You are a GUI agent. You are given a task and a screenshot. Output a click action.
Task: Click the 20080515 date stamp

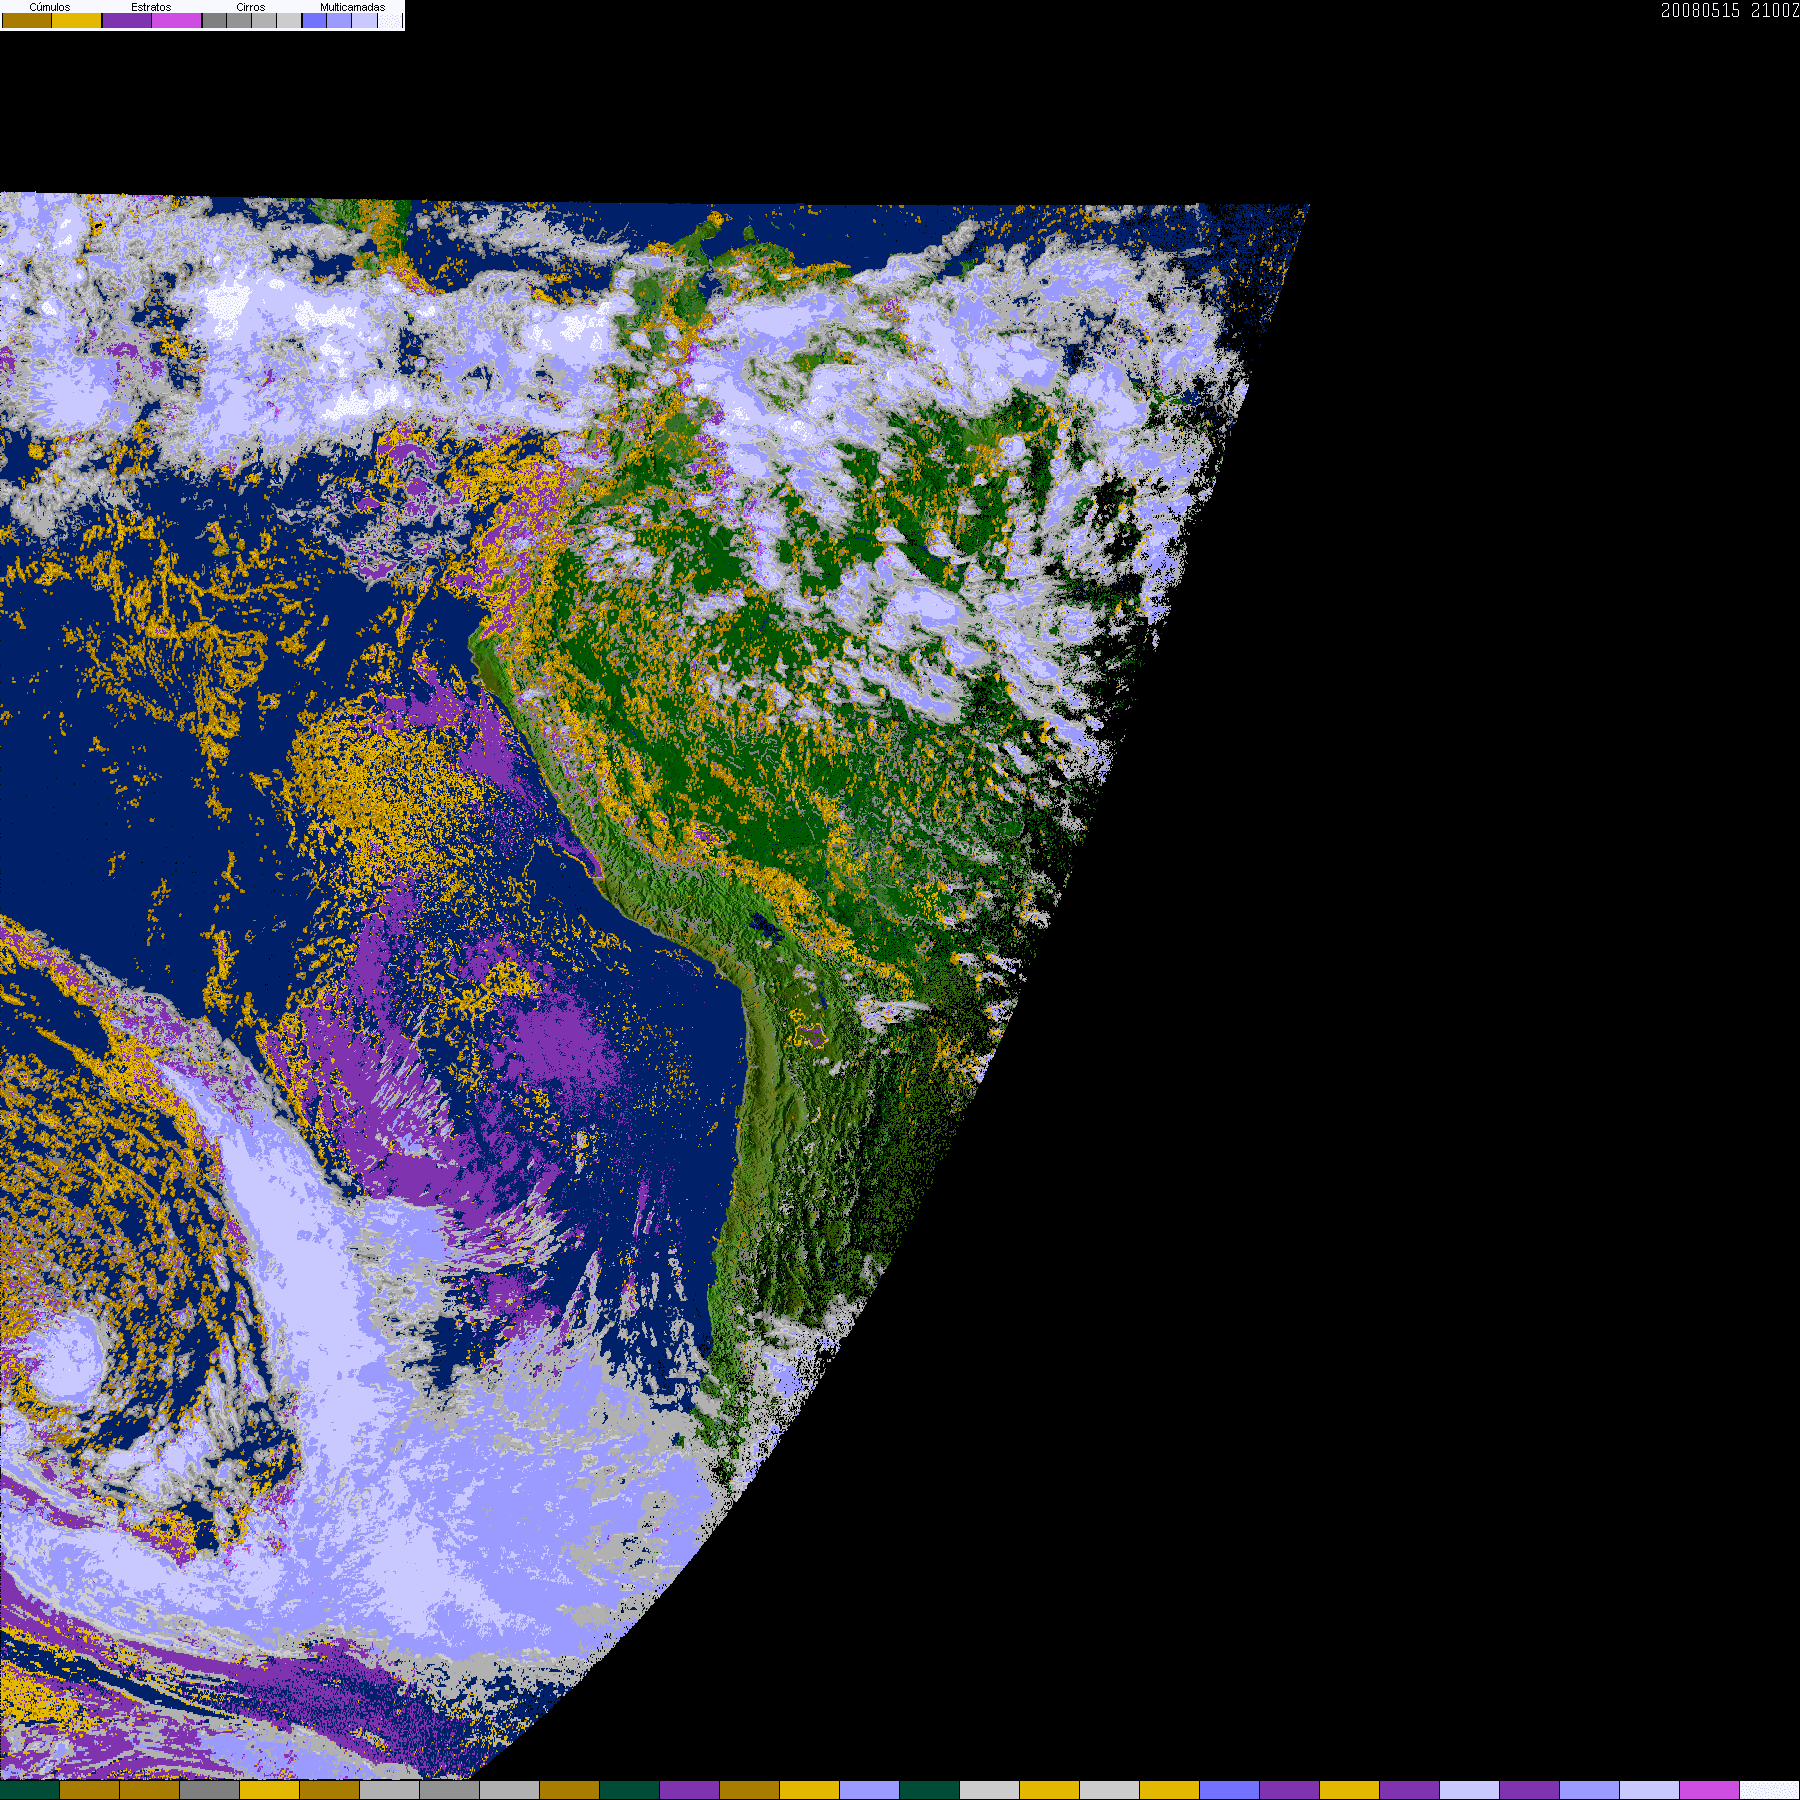[x=1700, y=10]
